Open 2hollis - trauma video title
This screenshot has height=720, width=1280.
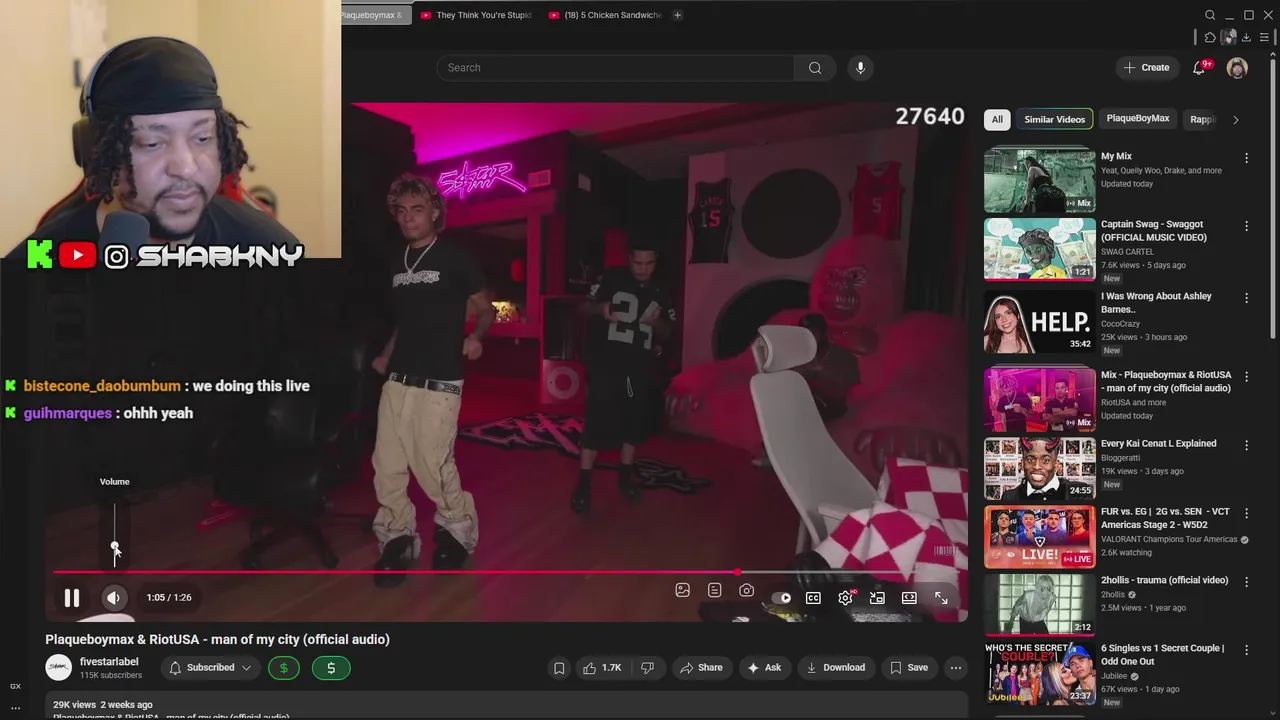click(1165, 580)
